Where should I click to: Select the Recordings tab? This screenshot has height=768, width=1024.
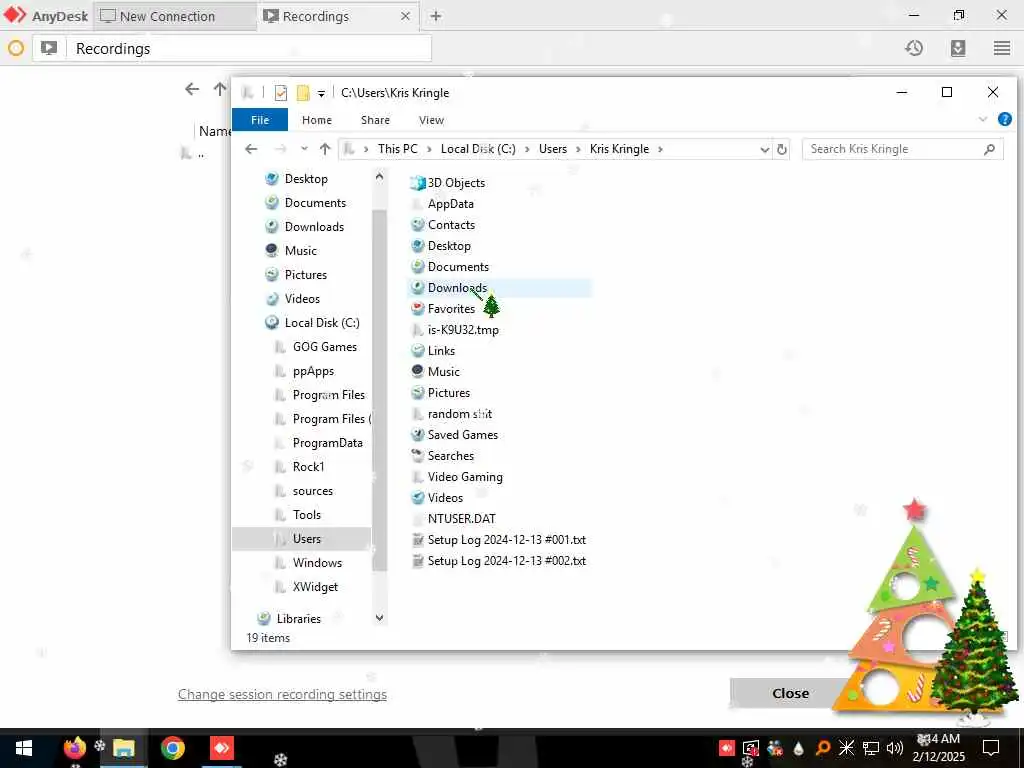click(x=315, y=16)
